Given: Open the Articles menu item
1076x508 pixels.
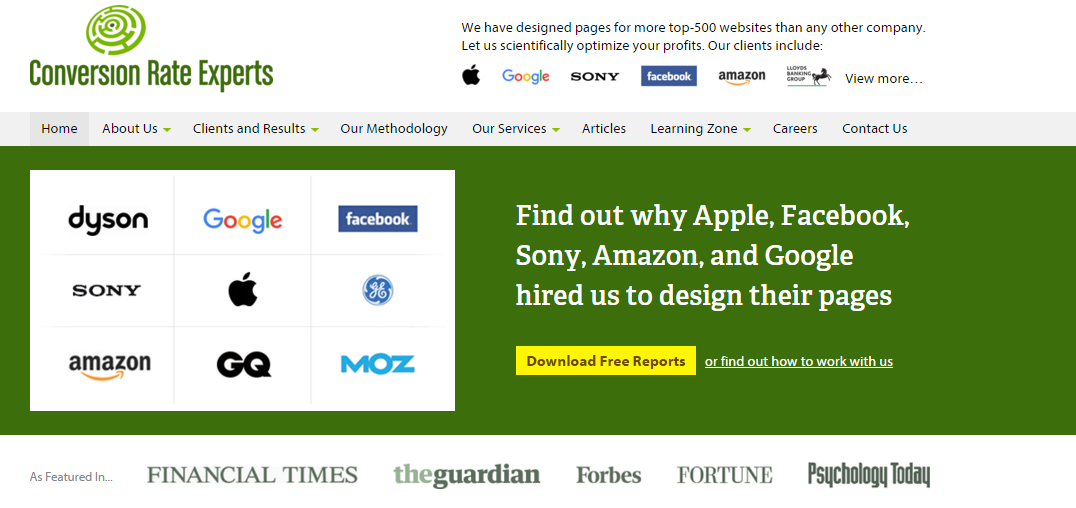Looking at the screenshot, I should pyautogui.click(x=604, y=128).
